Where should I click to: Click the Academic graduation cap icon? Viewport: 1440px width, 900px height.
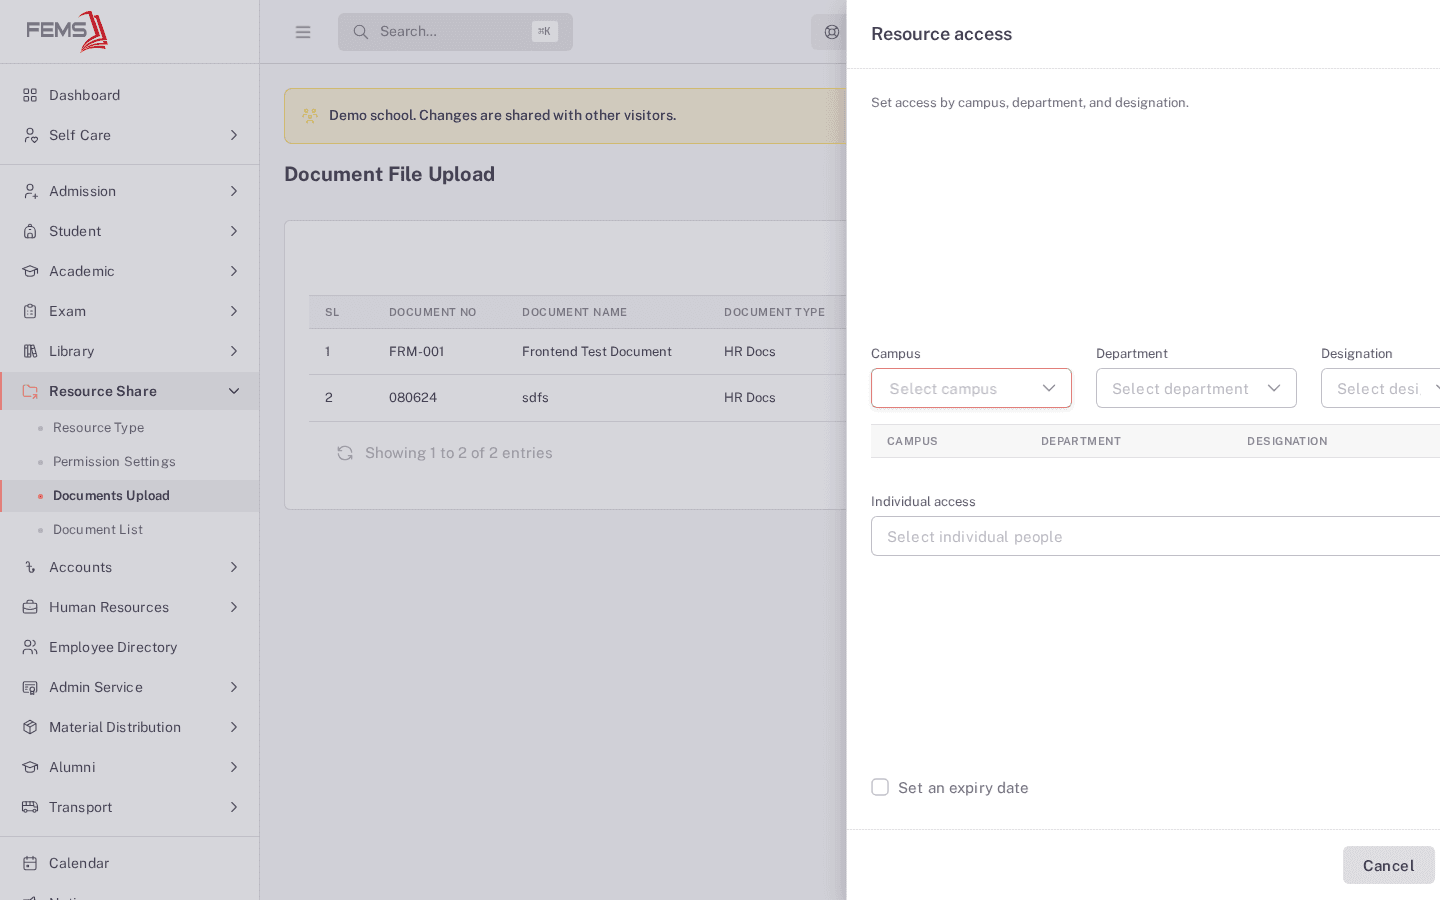tap(30, 271)
